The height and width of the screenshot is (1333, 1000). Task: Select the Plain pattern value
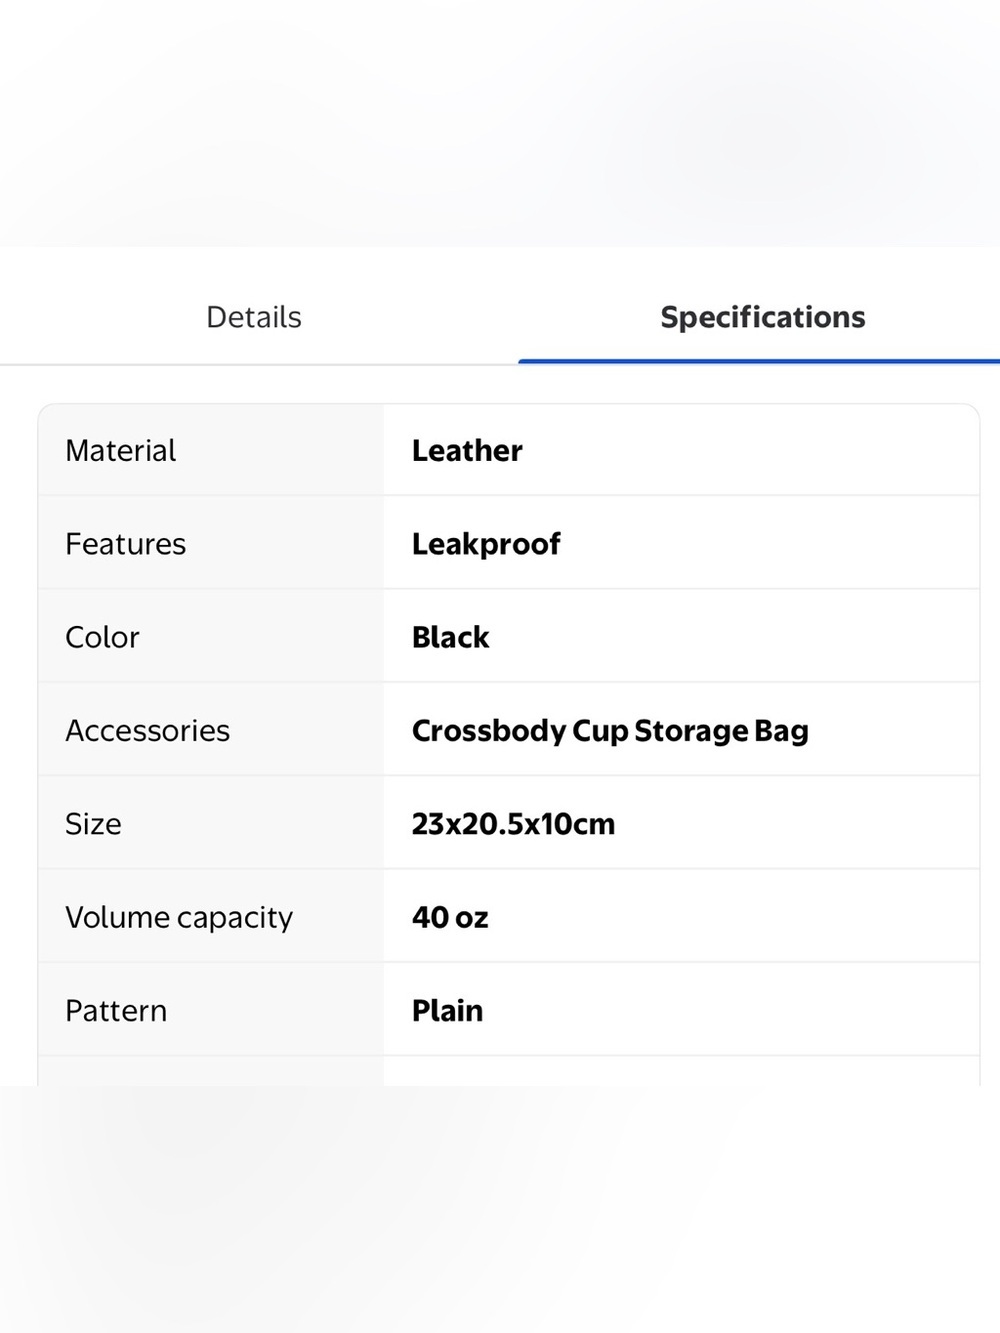447,1010
